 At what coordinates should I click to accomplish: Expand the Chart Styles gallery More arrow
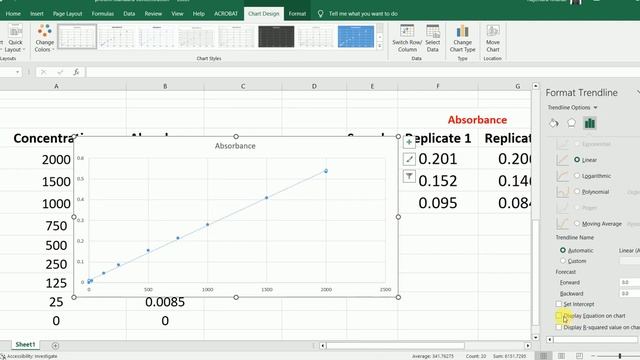(x=380, y=46)
